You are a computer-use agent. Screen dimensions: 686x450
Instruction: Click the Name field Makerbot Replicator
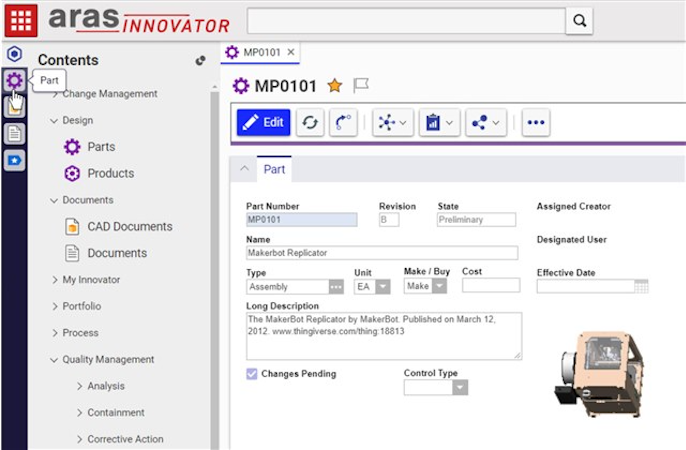(382, 253)
